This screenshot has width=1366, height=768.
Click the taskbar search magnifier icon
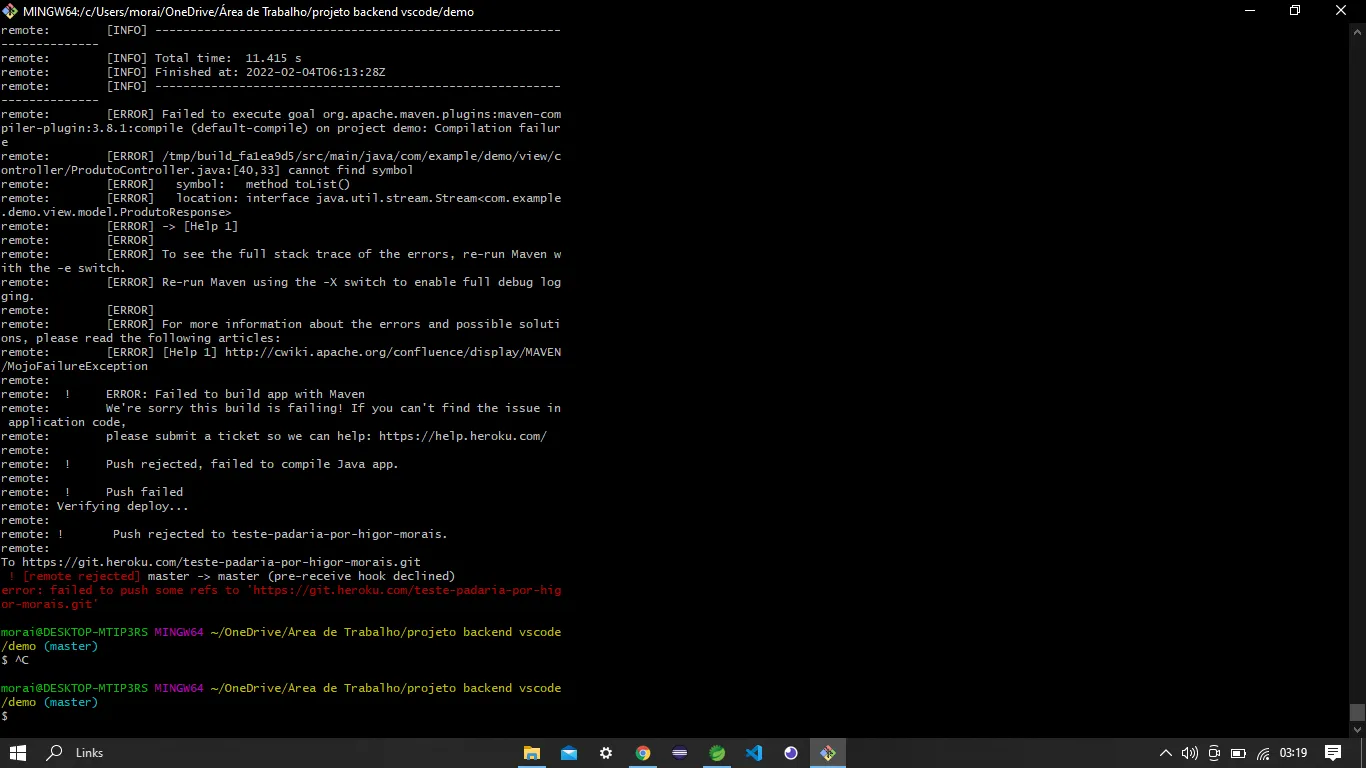pyautogui.click(x=55, y=753)
